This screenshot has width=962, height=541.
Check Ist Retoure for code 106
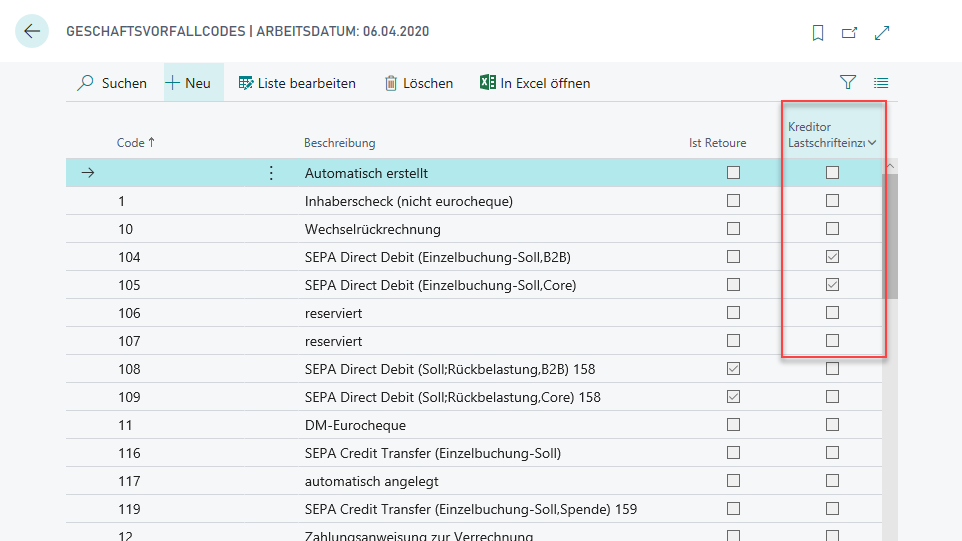tap(733, 313)
